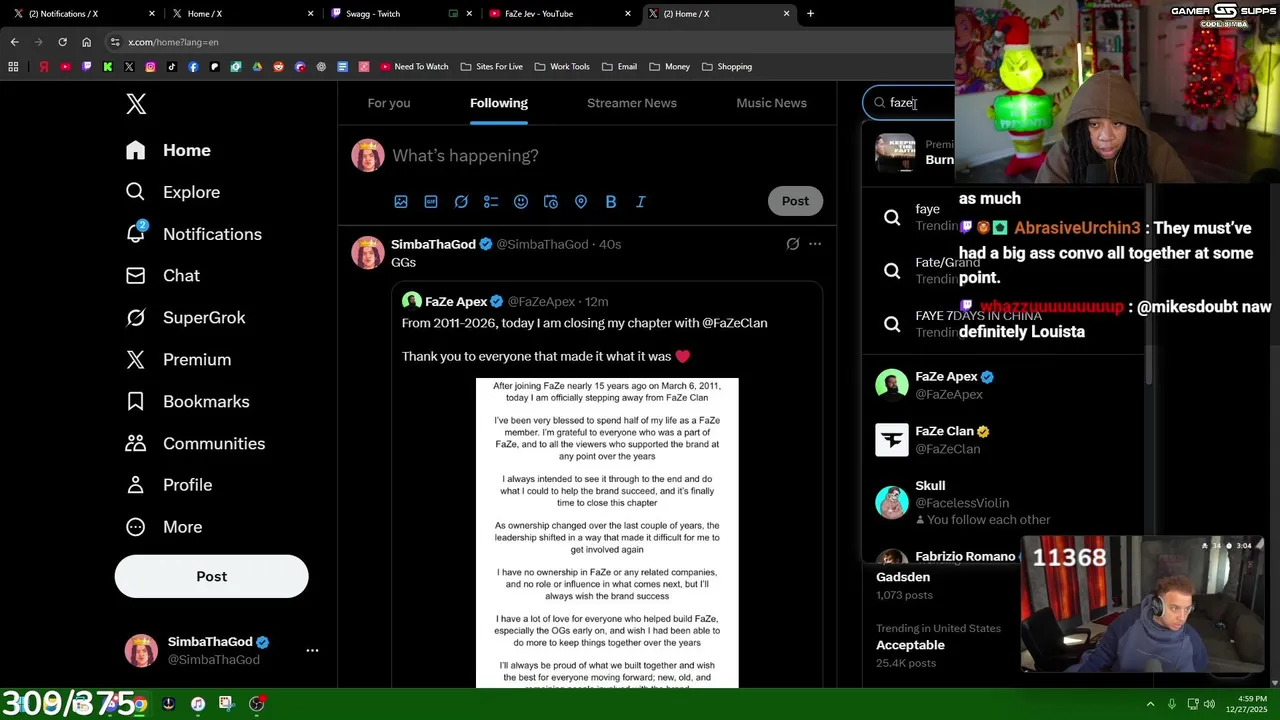1280x720 pixels.
Task: Switch to the For you tab
Action: 389,103
